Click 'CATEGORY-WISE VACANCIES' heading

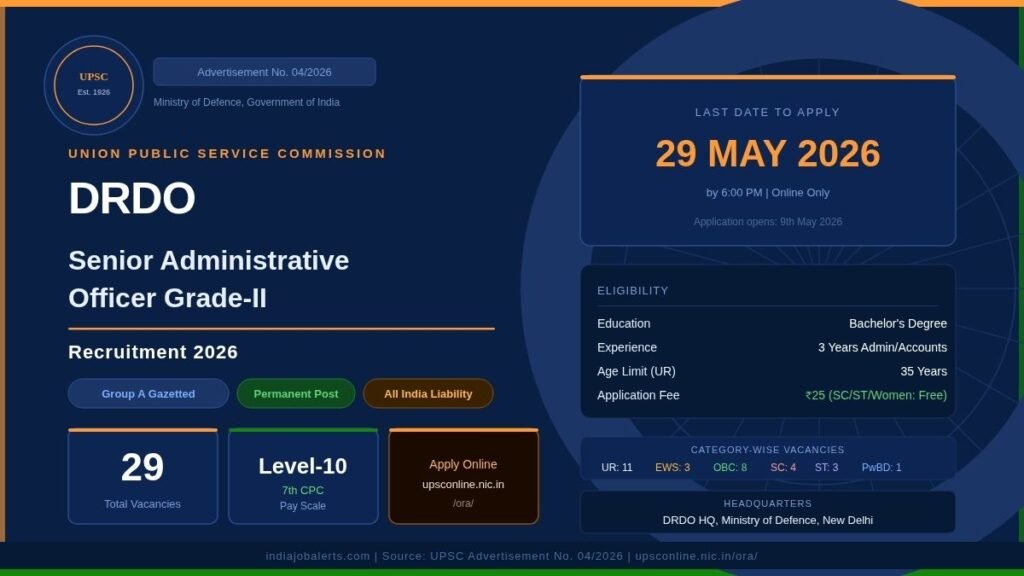pos(767,450)
